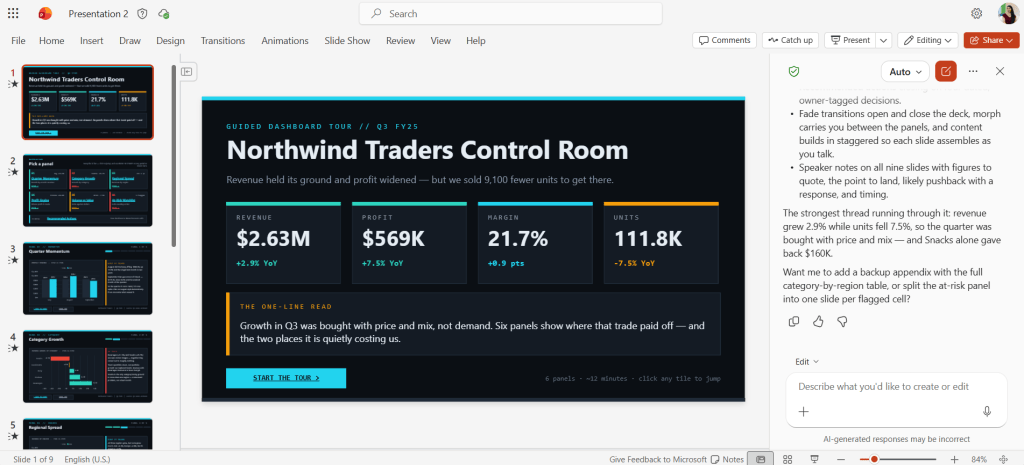Screen dimensions: 1024x465
Task: Fit slide to window icon
Action: (1003, 459)
